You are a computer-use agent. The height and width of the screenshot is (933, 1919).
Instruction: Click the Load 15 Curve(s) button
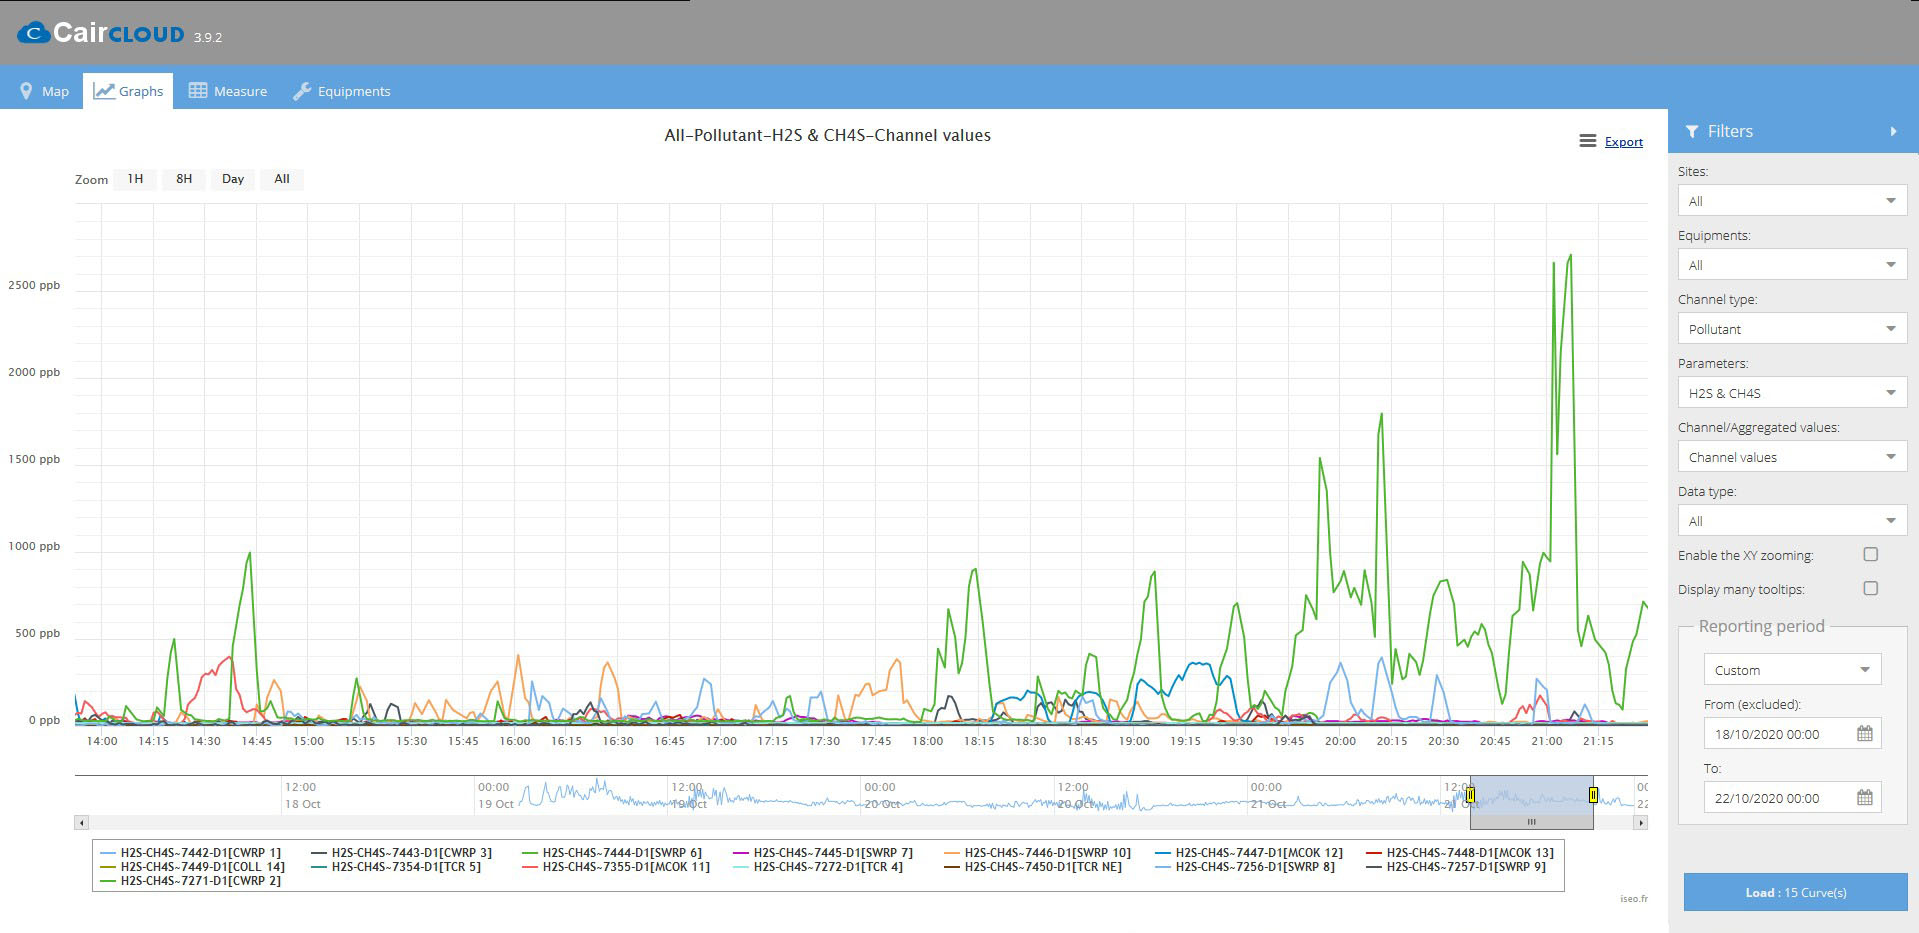(x=1795, y=892)
